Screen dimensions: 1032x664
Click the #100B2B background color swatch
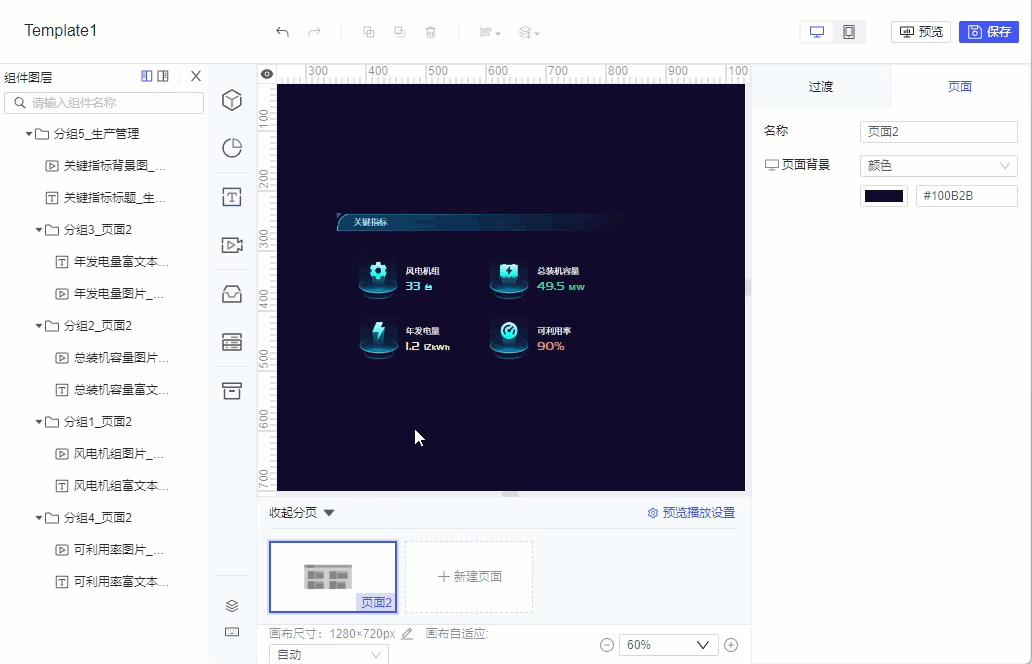pyautogui.click(x=882, y=196)
